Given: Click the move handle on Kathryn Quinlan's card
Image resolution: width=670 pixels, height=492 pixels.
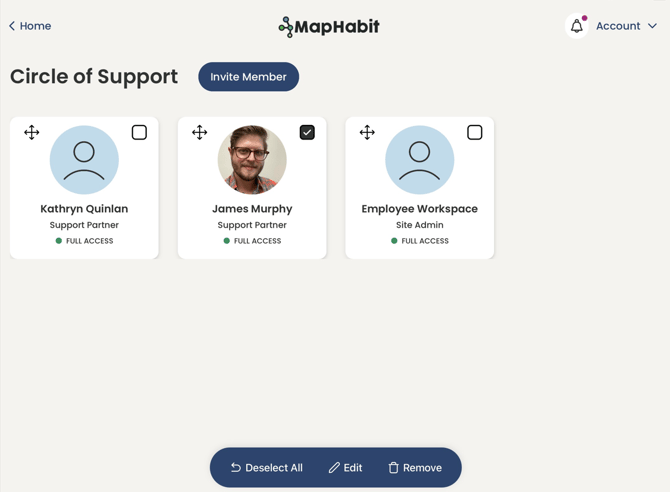Looking at the screenshot, I should pyautogui.click(x=32, y=132).
